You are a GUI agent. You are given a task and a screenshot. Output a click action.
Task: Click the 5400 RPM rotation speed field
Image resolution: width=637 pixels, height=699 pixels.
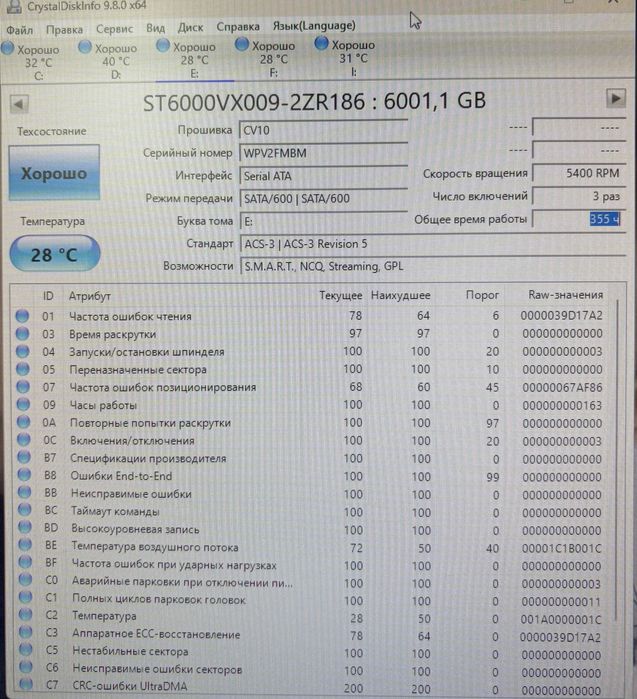tap(579, 173)
